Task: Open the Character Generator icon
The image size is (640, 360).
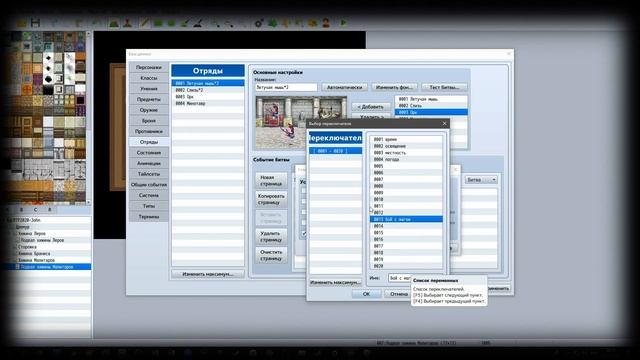Action: [x=326, y=23]
